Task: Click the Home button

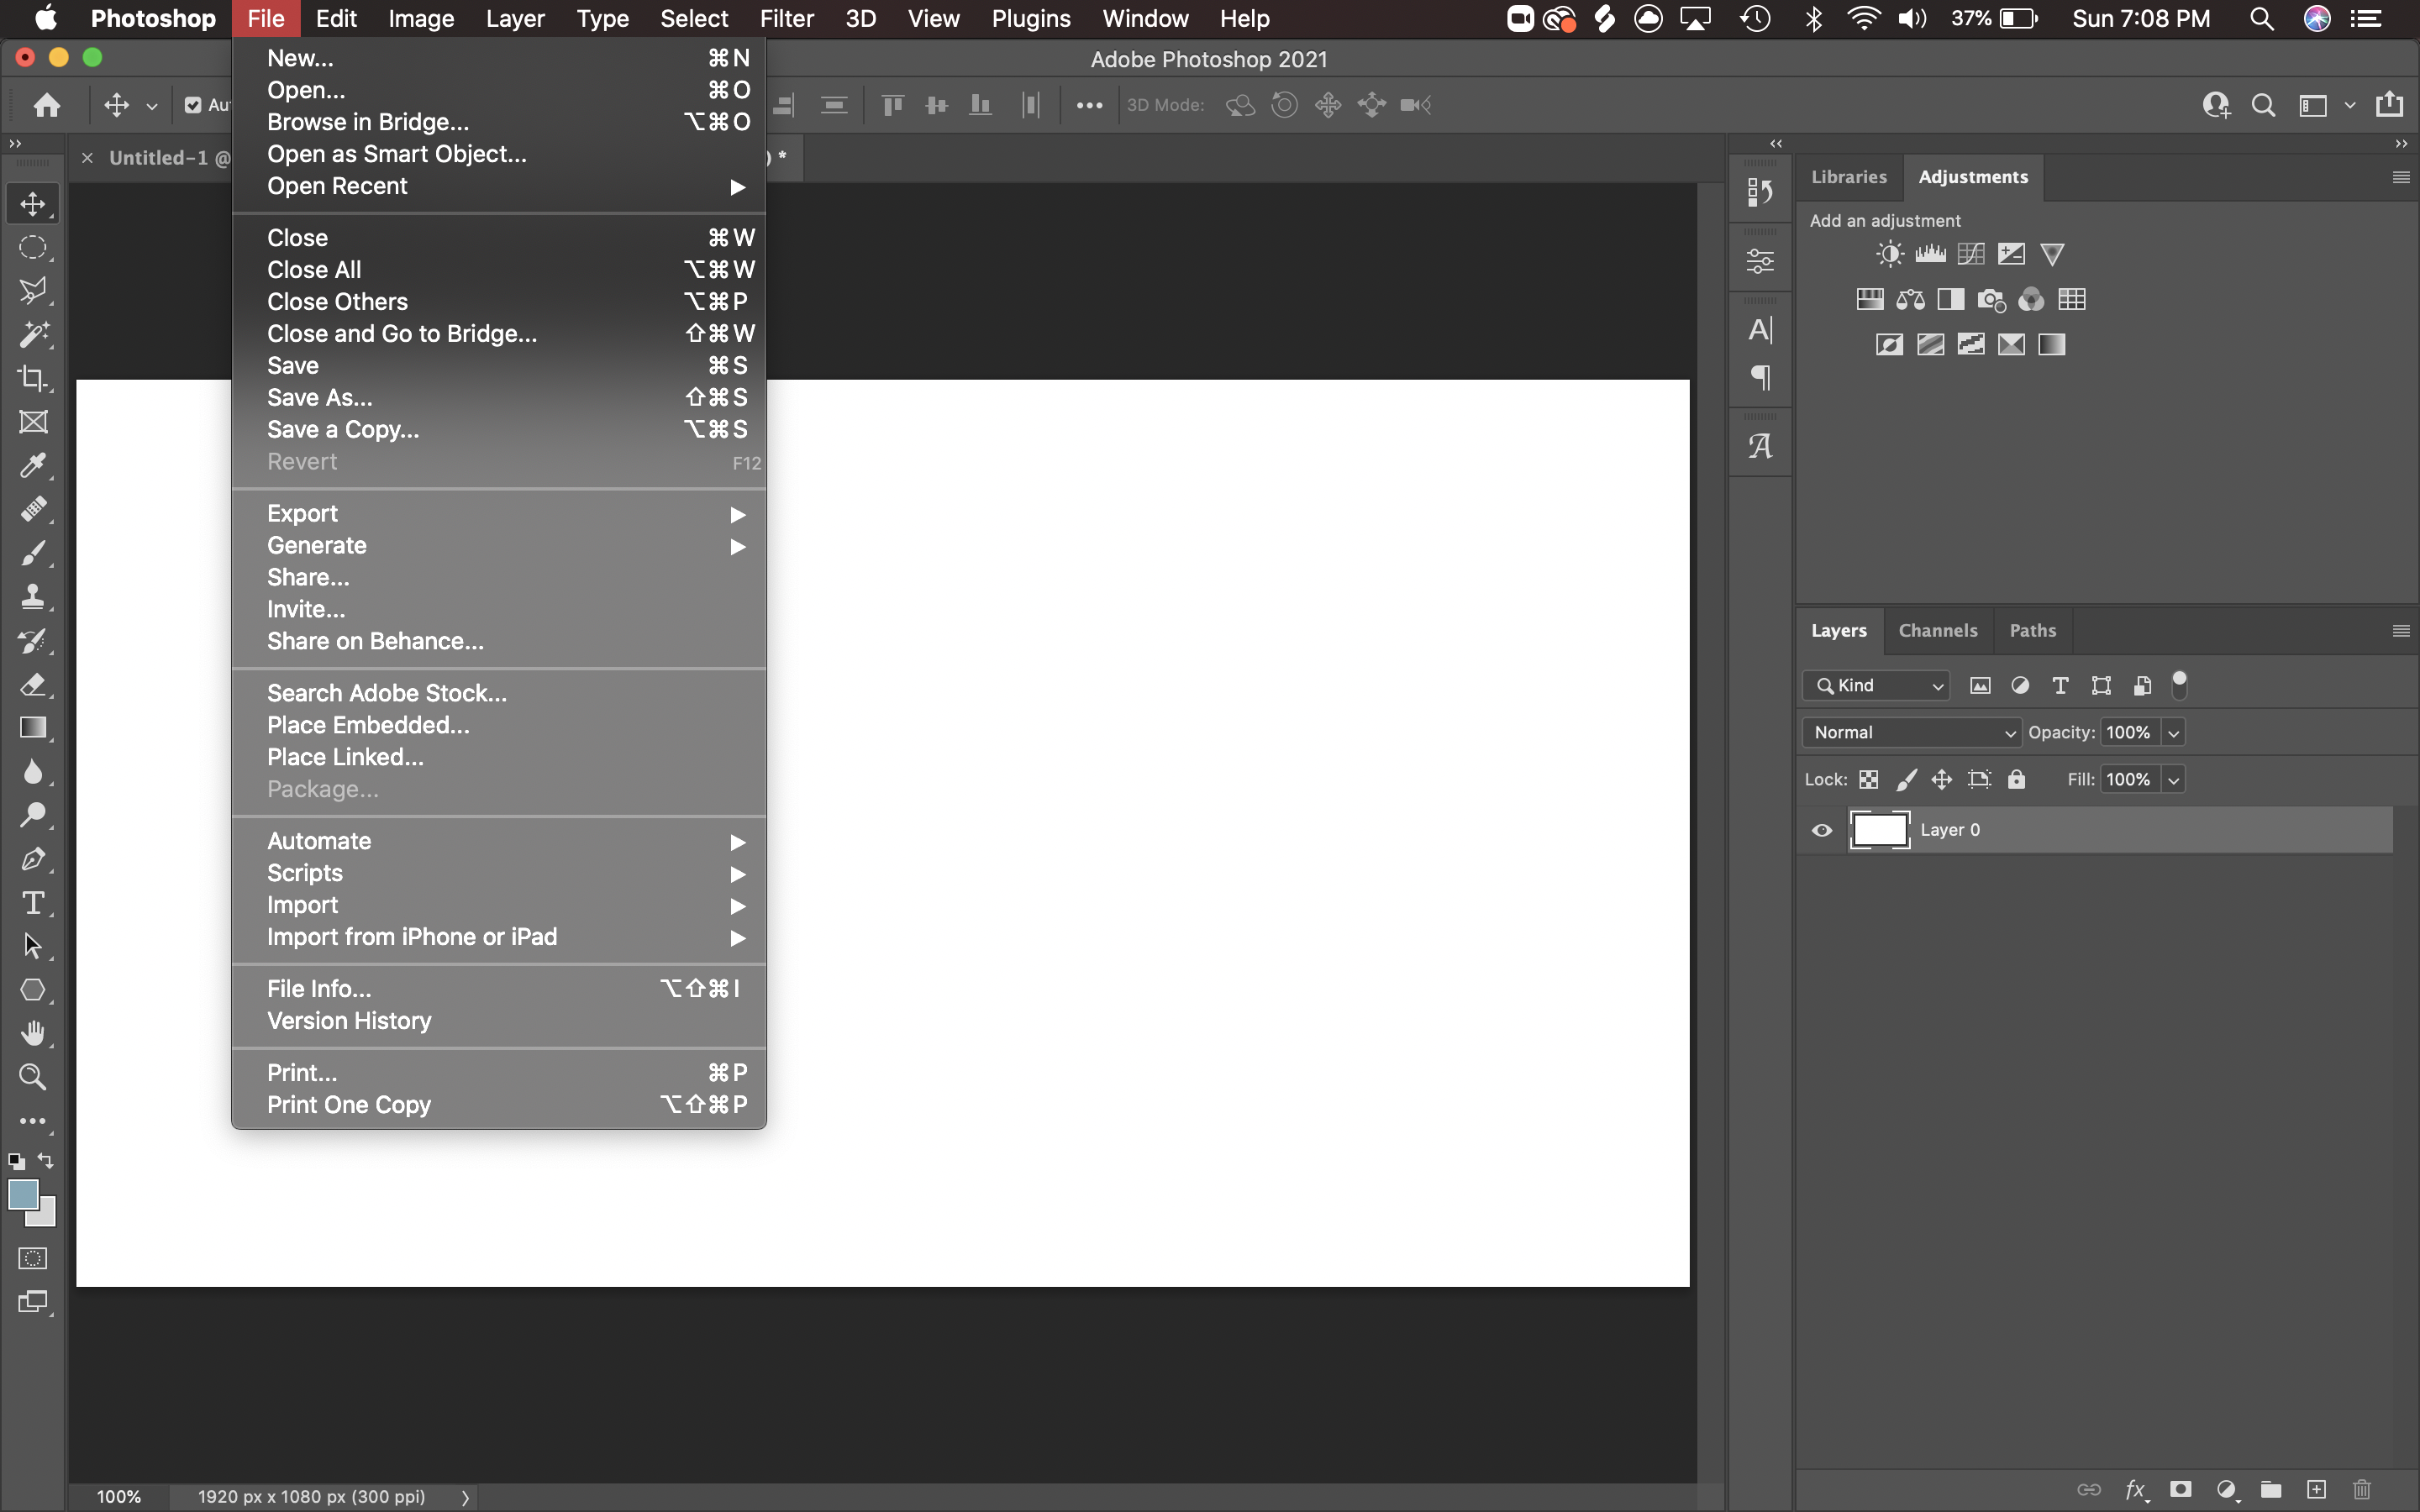Action: 47,105
